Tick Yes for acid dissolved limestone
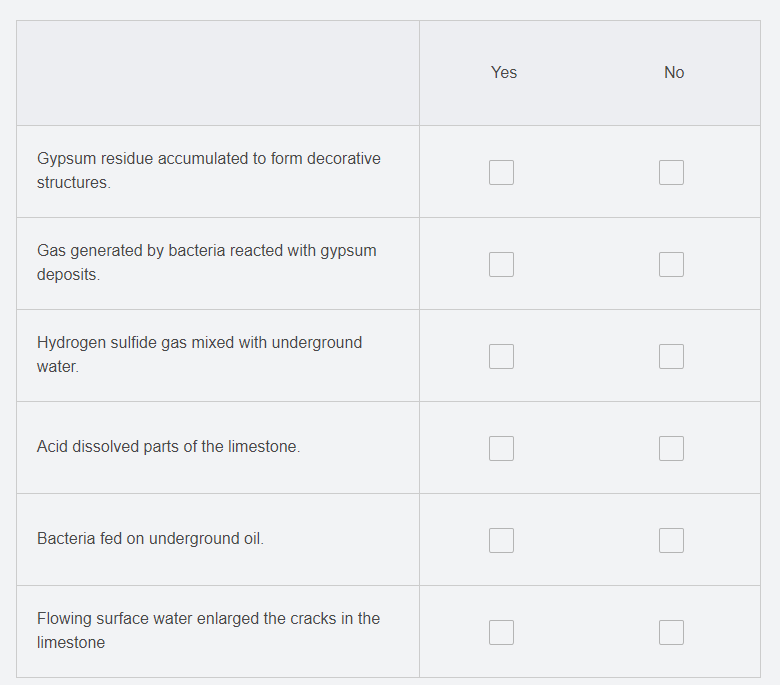 501,448
